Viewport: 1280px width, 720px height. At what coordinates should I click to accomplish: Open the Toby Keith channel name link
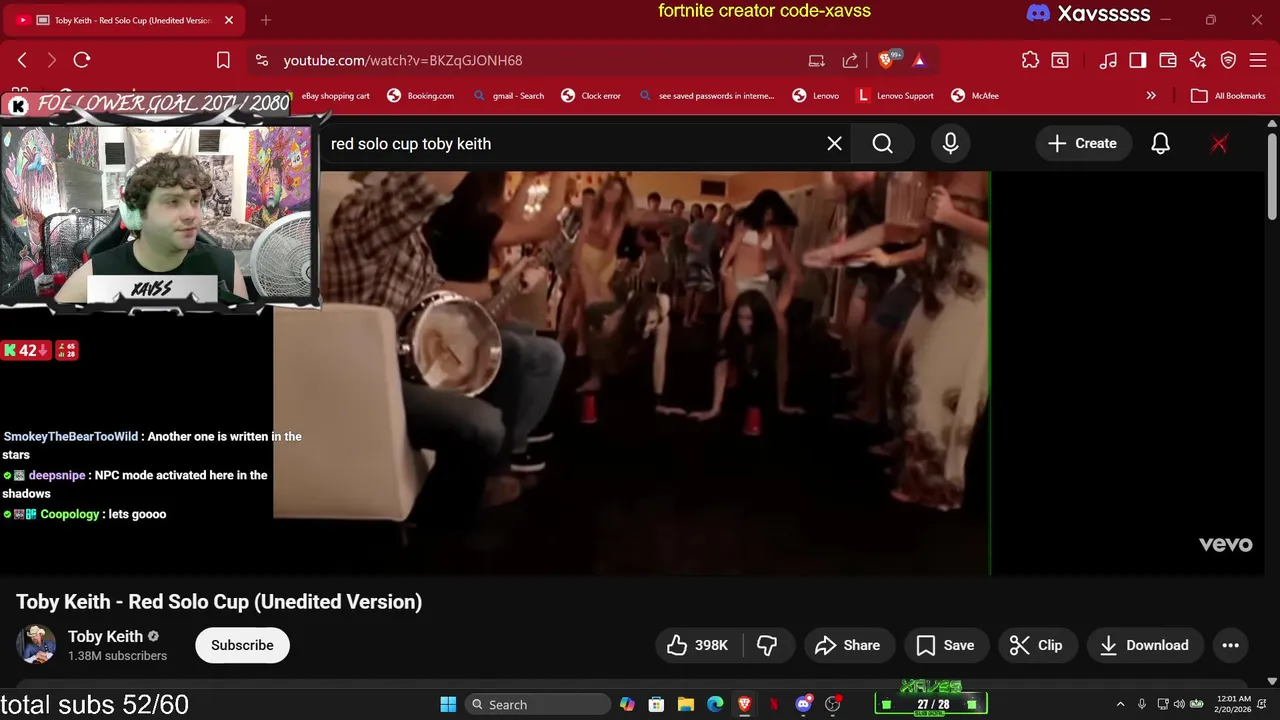[x=105, y=636]
